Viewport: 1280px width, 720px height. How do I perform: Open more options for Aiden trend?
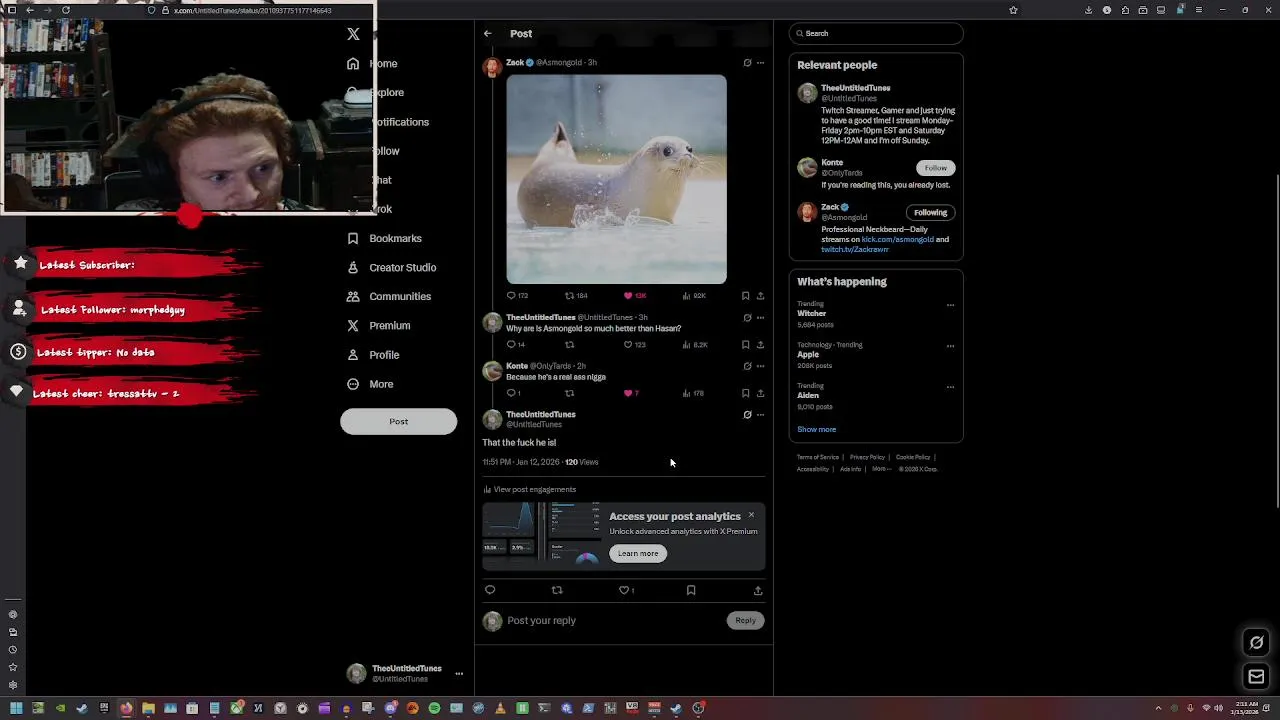tap(950, 387)
